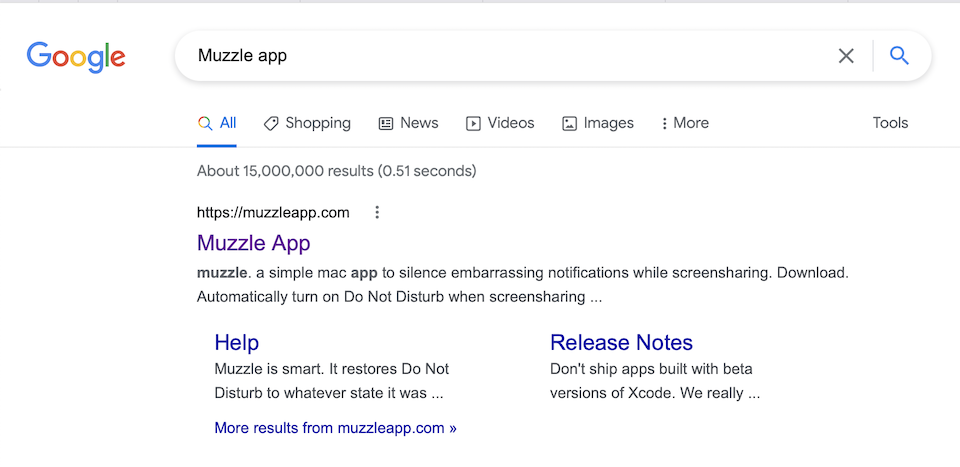Open the three-dot menu beside muzzleapp.com URL
The height and width of the screenshot is (467, 960).
click(x=377, y=212)
